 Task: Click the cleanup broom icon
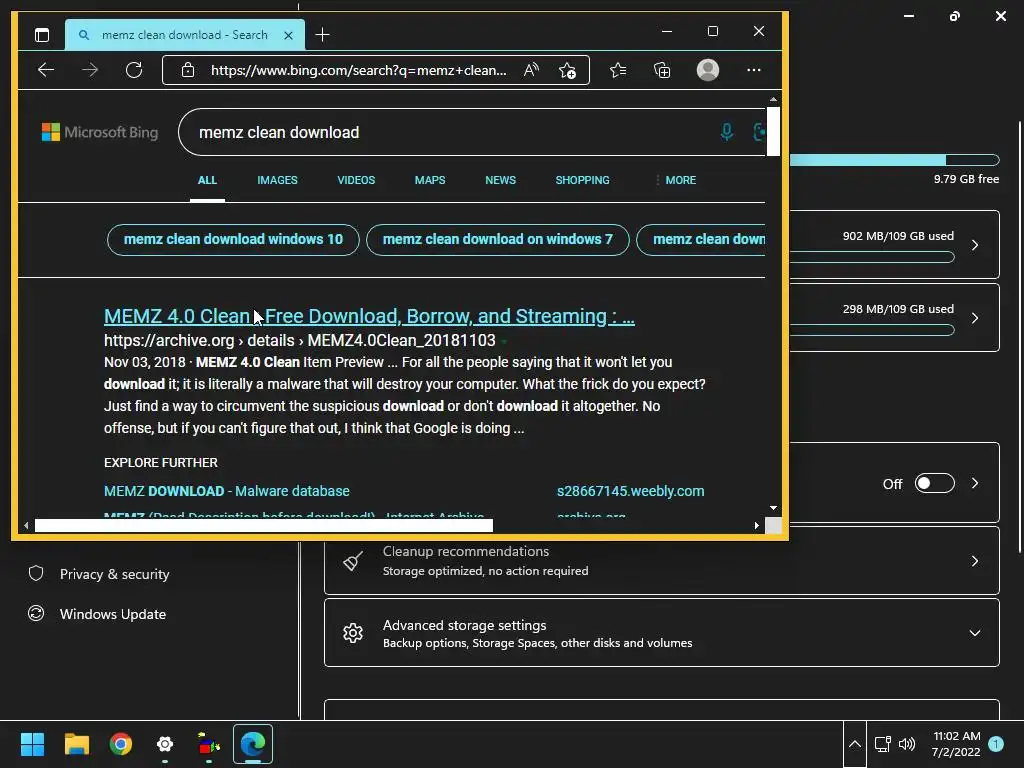353,561
